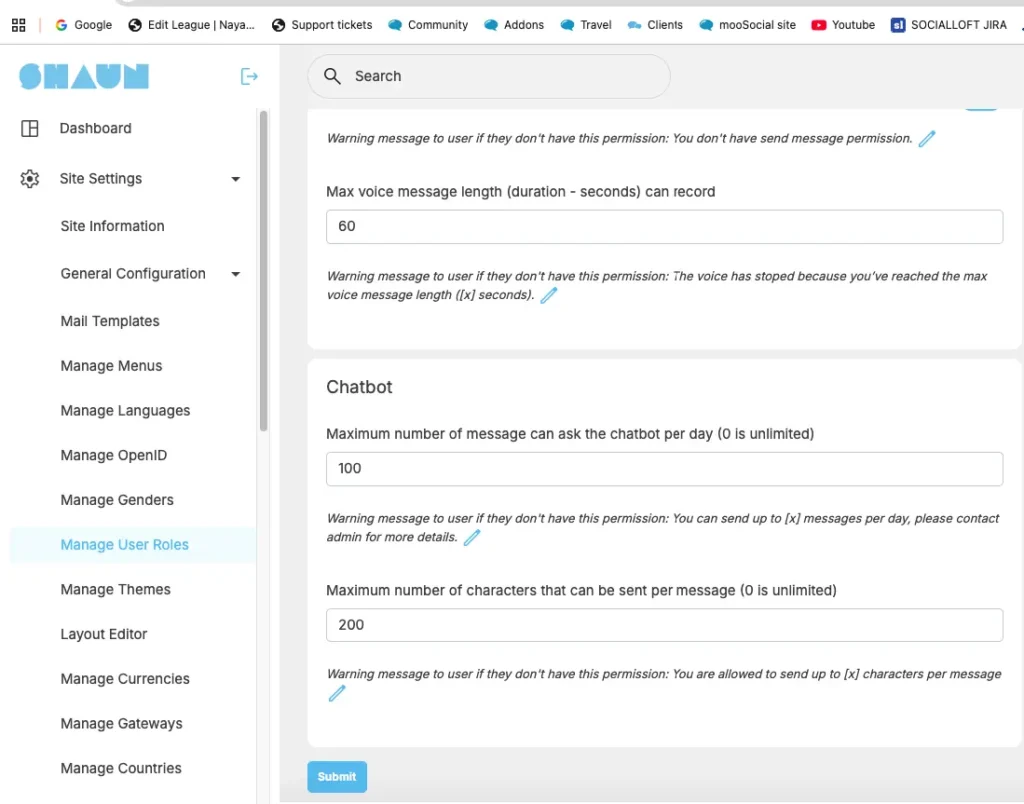Edit the voice message length warning pencil
This screenshot has height=804, width=1024.
pyautogui.click(x=548, y=296)
